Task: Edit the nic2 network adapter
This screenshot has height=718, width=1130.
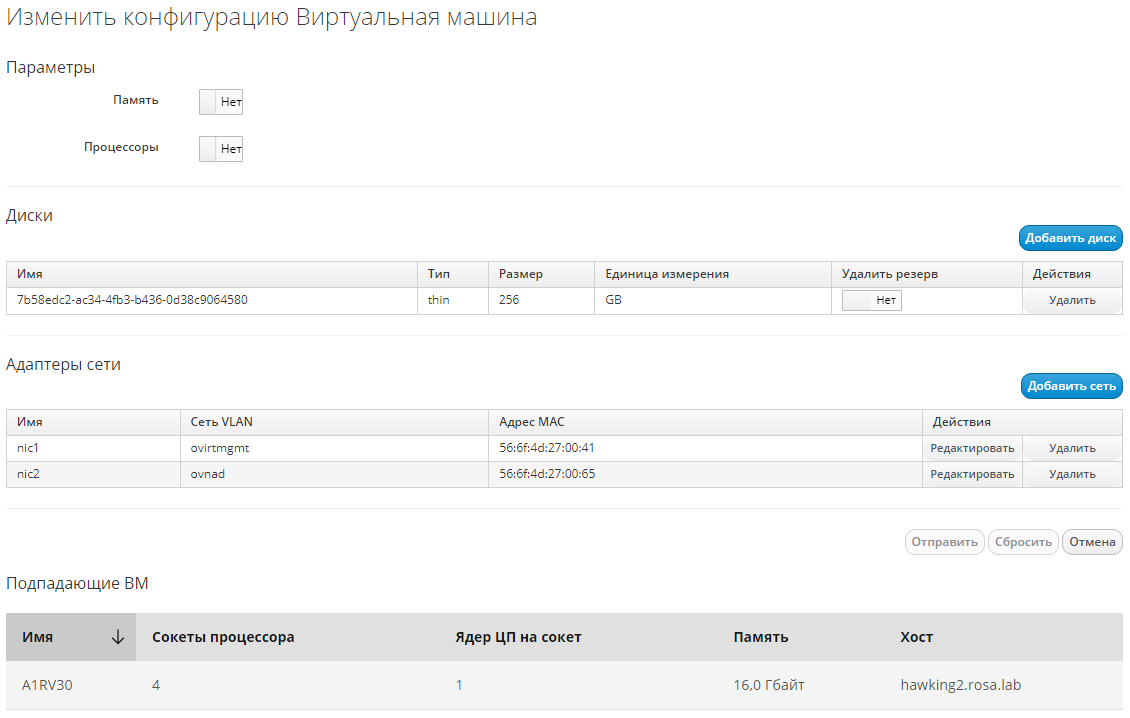Action: tap(971, 474)
